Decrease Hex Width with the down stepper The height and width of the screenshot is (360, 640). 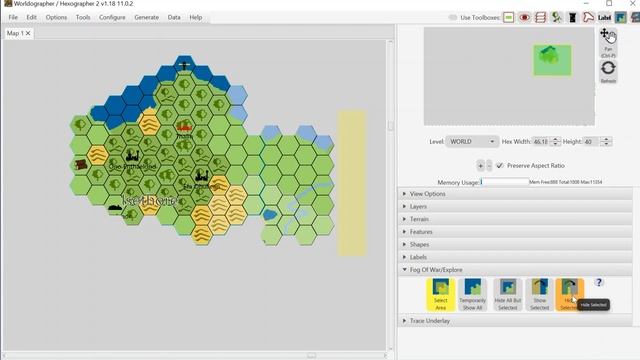555,144
